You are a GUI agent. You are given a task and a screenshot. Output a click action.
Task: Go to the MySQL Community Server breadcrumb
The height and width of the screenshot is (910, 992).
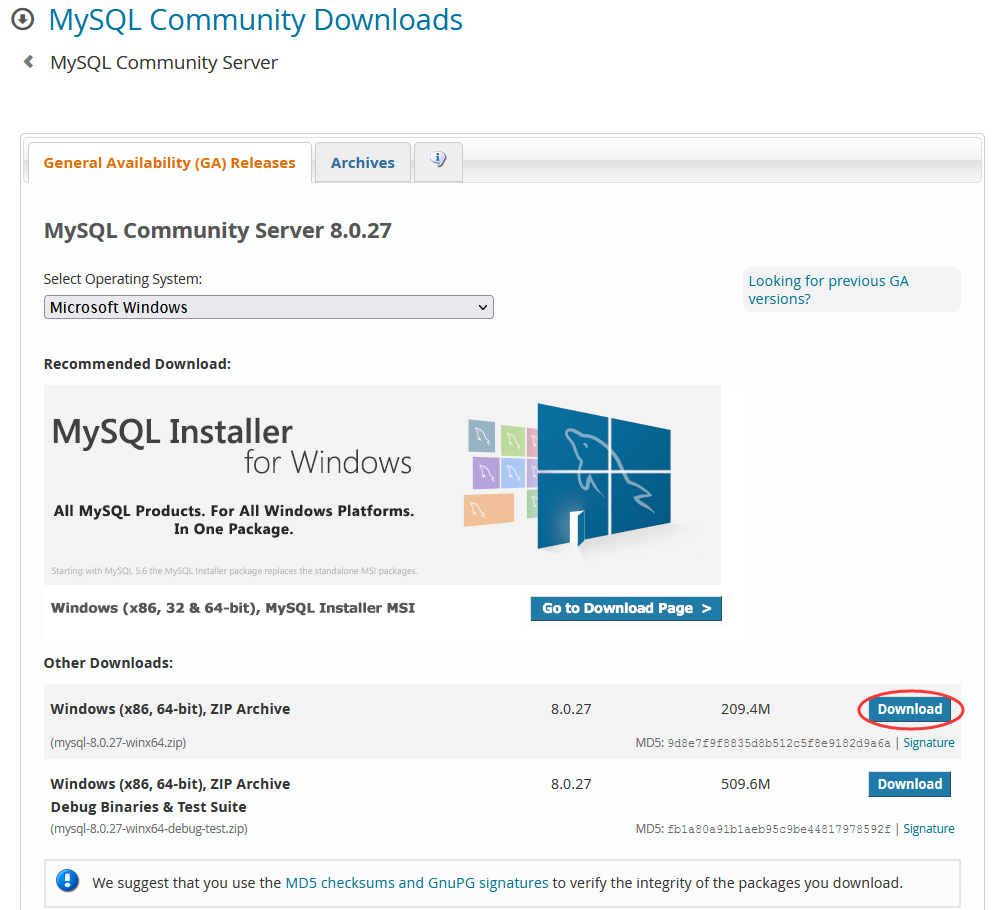click(164, 63)
